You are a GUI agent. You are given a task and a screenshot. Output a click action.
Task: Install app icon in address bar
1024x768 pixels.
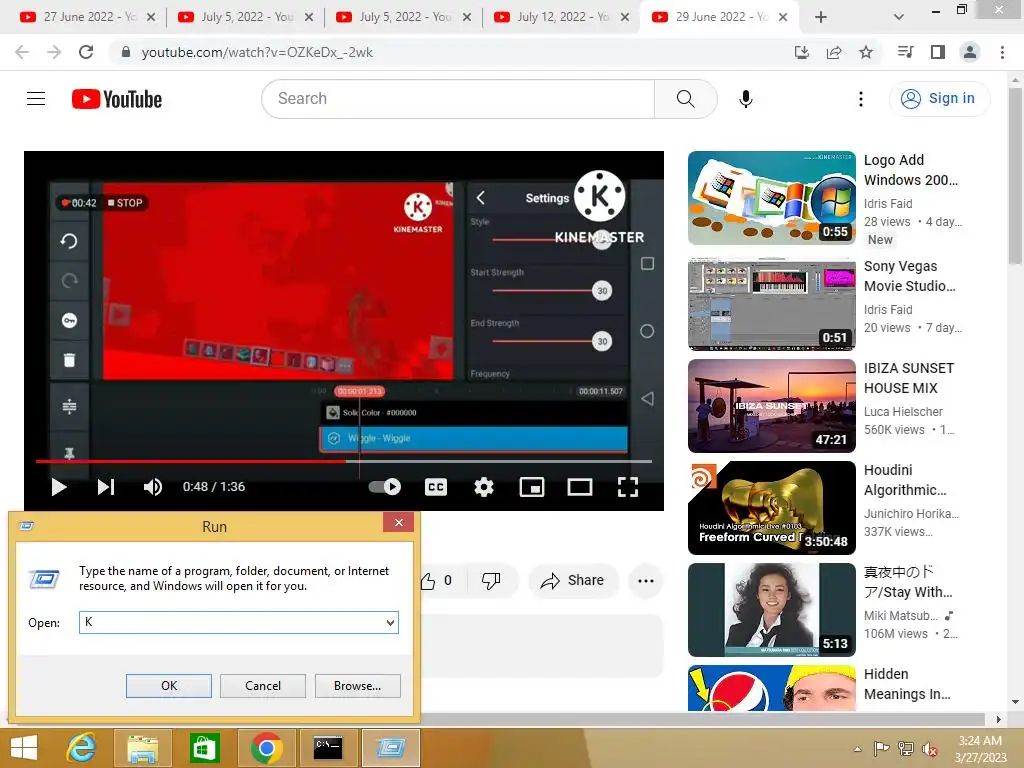(802, 52)
